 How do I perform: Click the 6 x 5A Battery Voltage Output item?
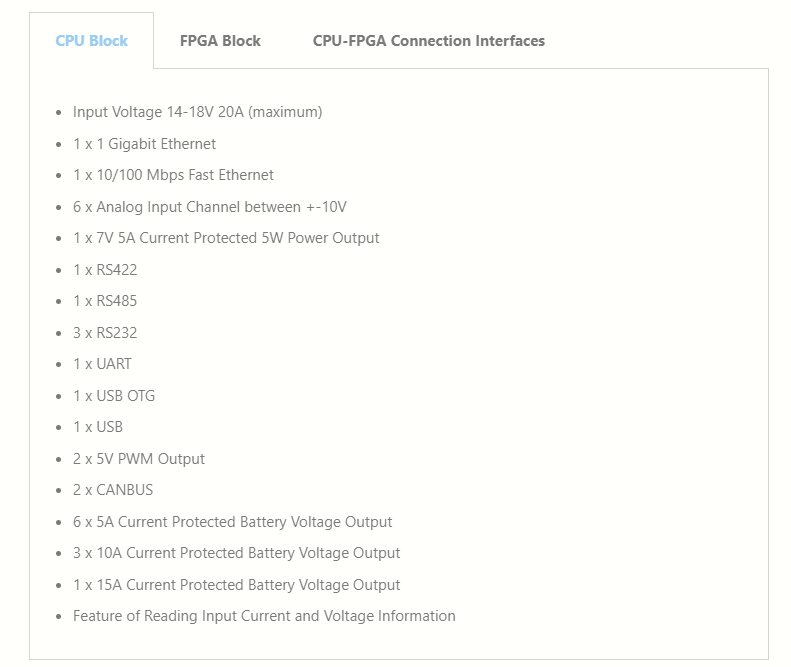[x=232, y=522]
